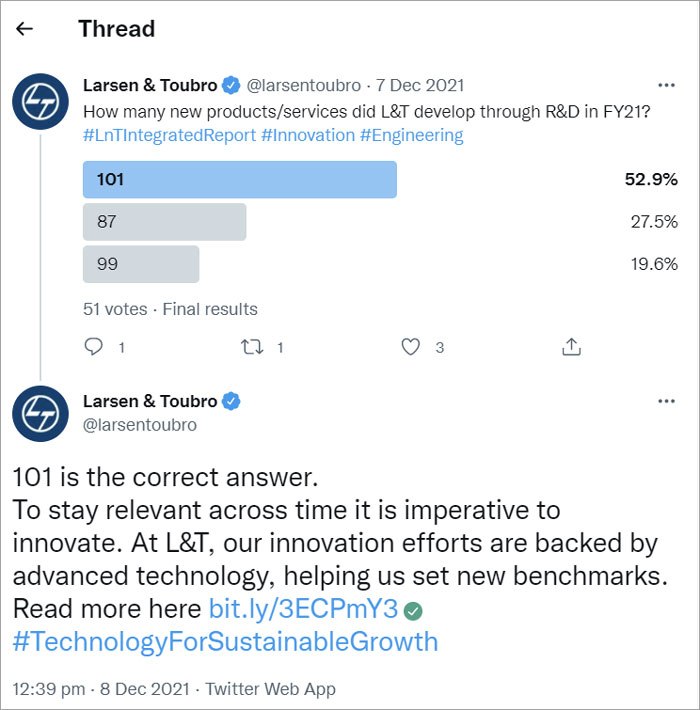The image size is (700, 710).
Task: Click the @larsentoubro handle in reply tweet
Action: pyautogui.click(x=140, y=425)
